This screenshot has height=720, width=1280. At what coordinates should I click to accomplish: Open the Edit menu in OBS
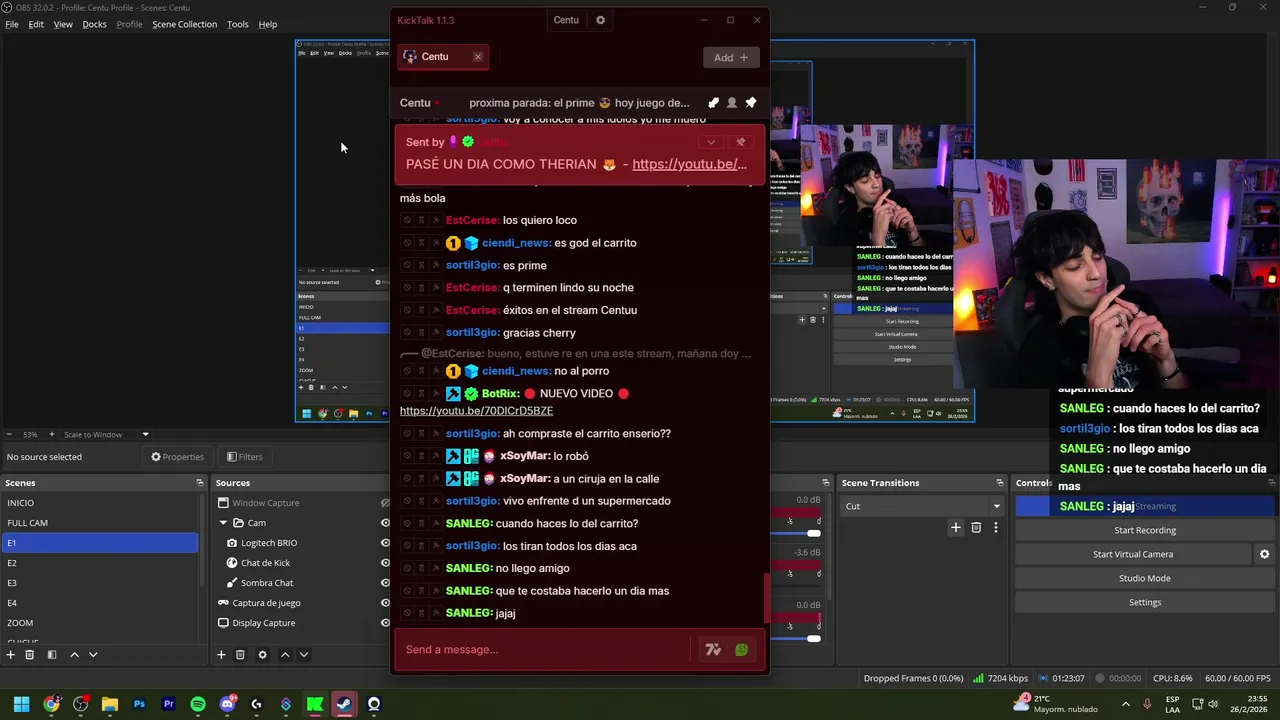pyautogui.click(x=36, y=24)
